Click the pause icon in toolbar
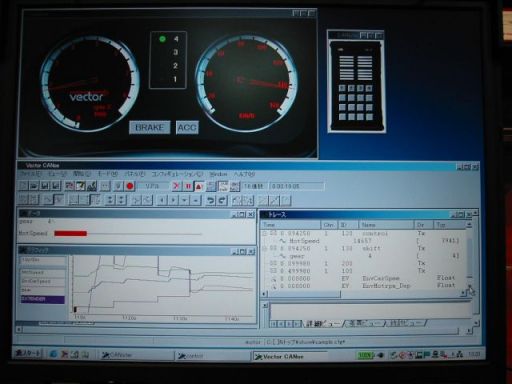Image resolution: width=512 pixels, height=384 pixels. [188, 186]
